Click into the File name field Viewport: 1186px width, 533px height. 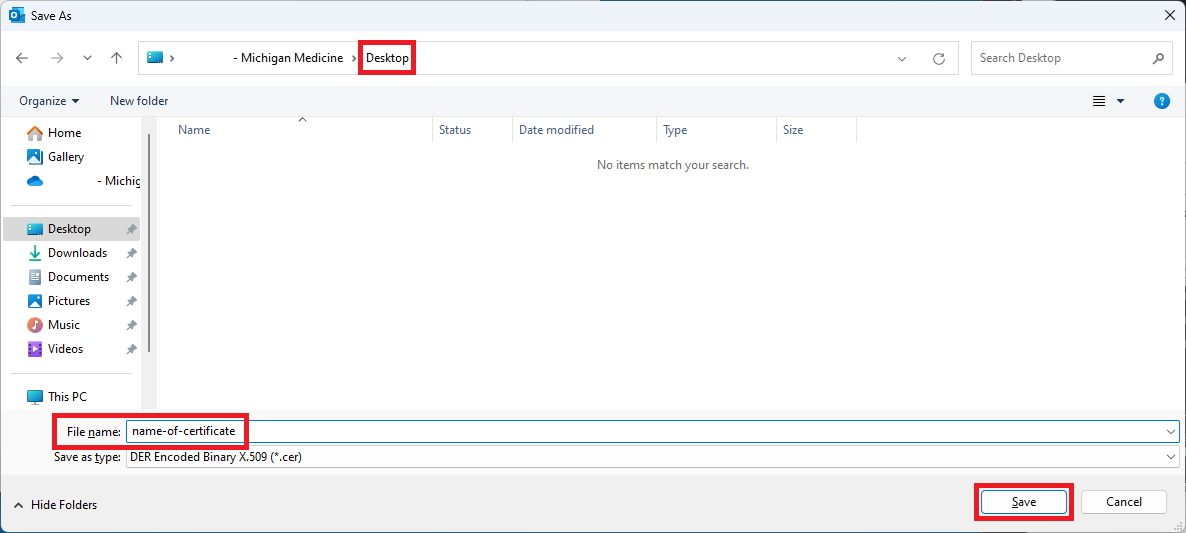[650, 431]
